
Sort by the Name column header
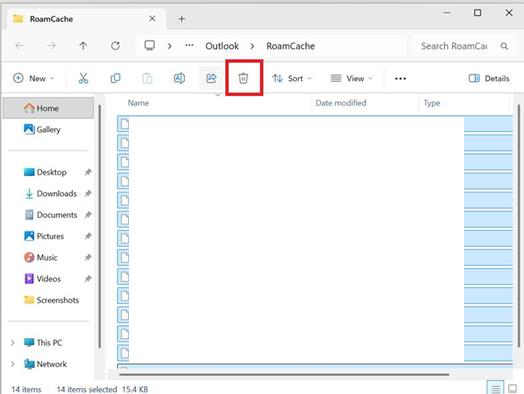point(138,103)
